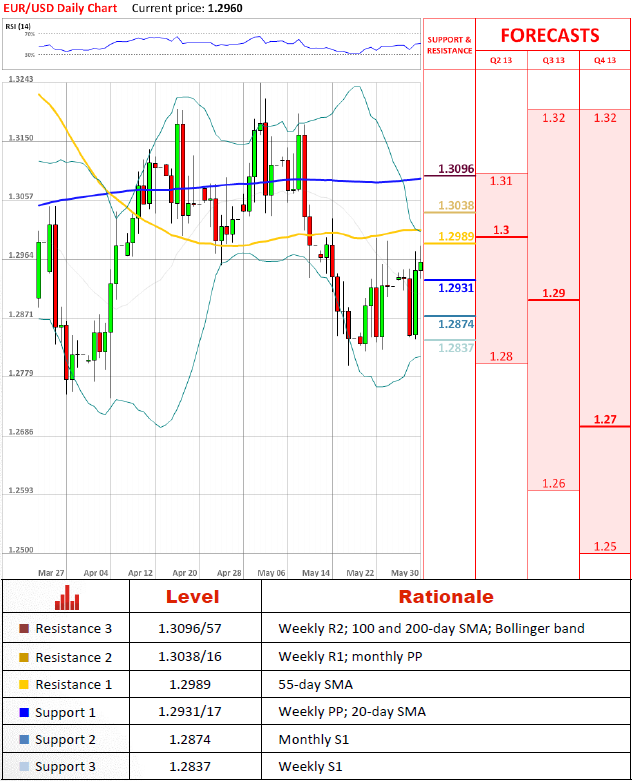Click the level cell 1.2931/17

tap(190, 711)
